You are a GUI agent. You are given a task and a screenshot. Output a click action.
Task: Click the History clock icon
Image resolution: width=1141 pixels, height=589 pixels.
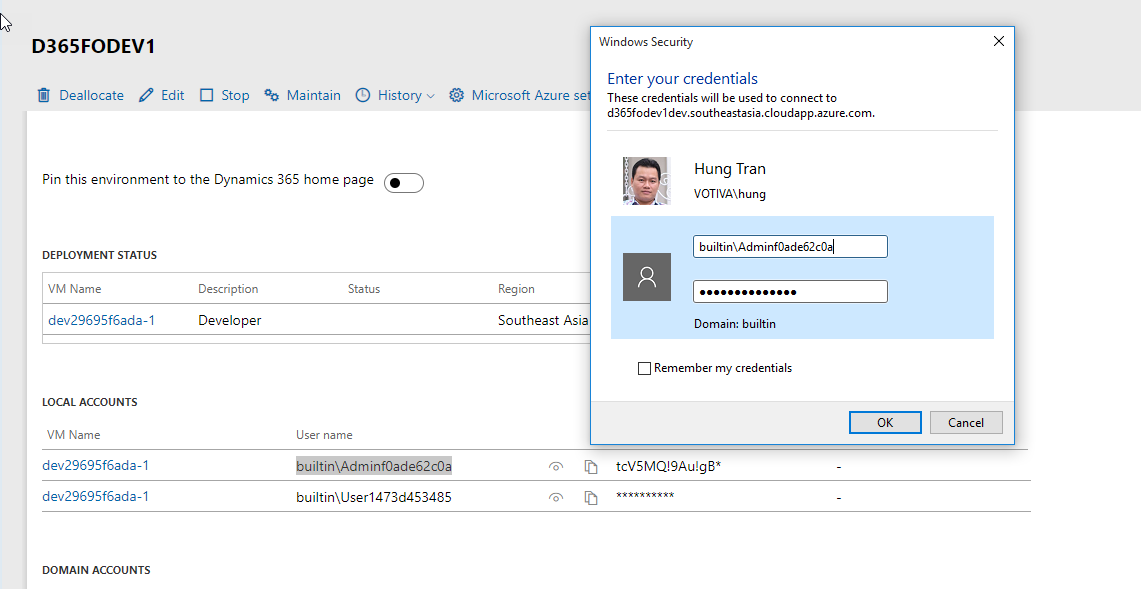362,95
